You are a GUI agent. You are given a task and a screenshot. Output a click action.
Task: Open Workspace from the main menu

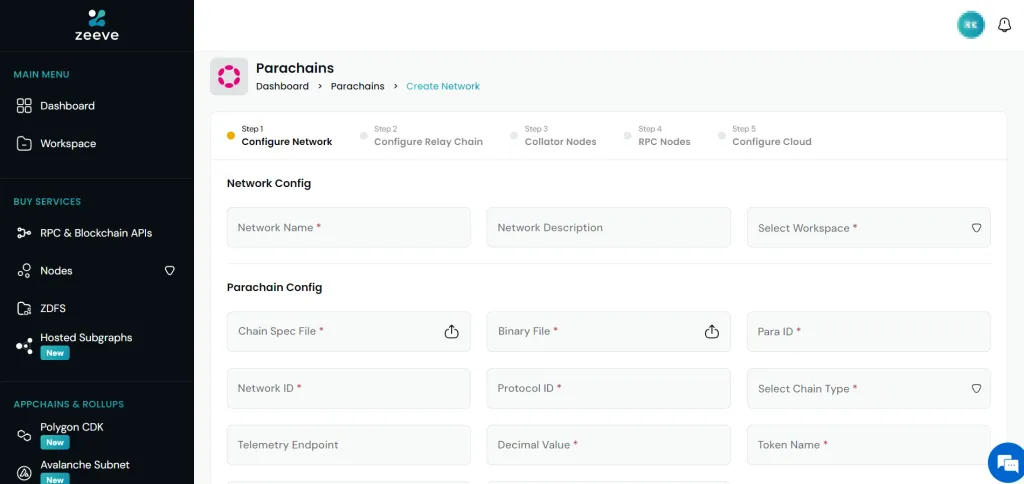pos(68,144)
